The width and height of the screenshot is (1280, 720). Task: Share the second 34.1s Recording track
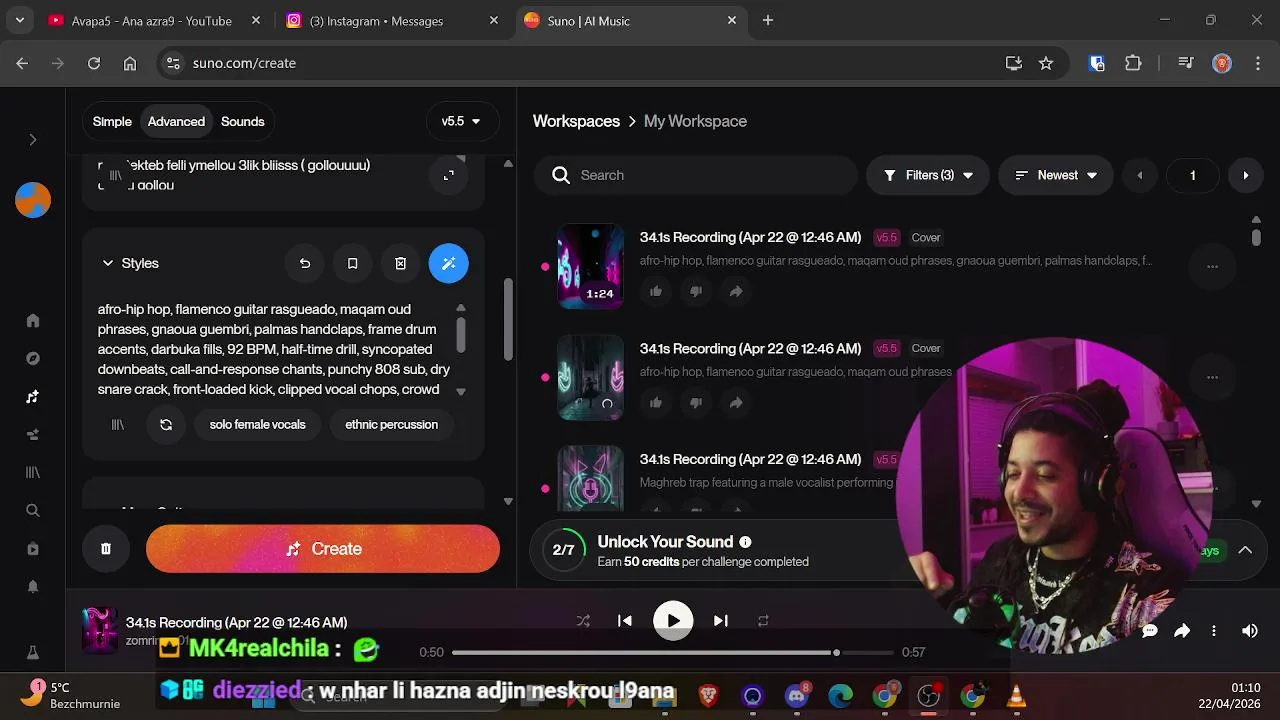[x=736, y=402]
